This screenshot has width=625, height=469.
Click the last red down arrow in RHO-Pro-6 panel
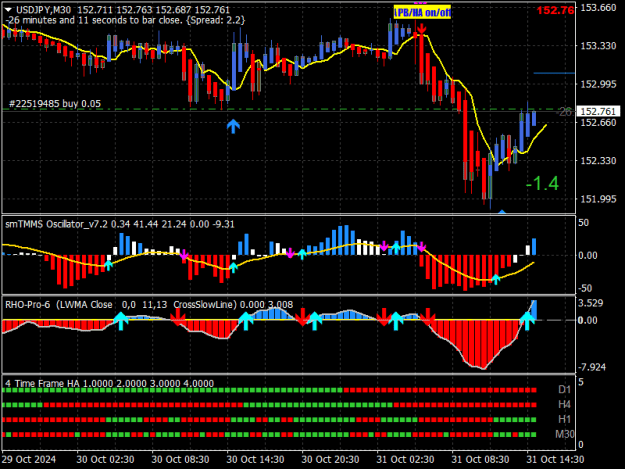point(428,317)
